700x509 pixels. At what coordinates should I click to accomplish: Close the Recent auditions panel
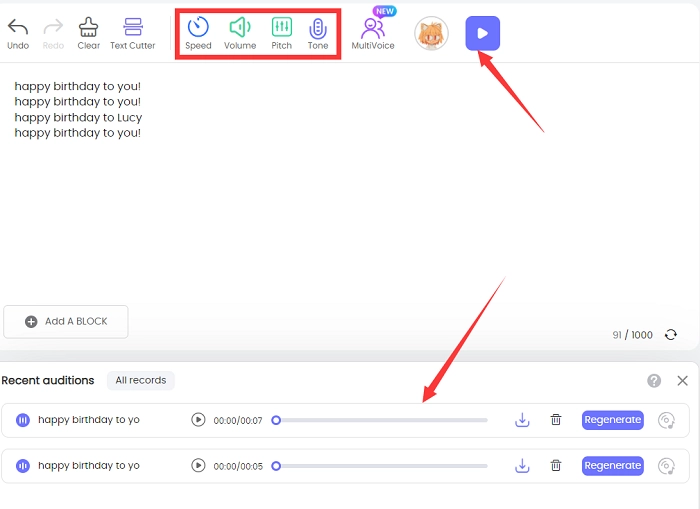[682, 381]
